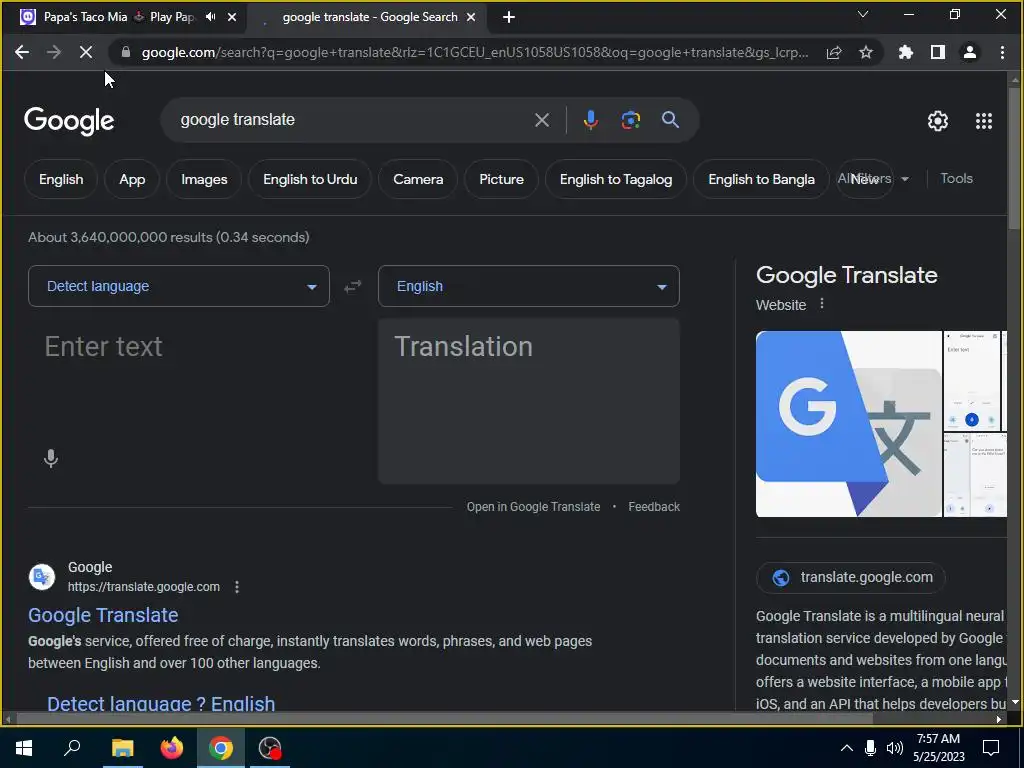1024x768 pixels.
Task: Choose English to Bangla chip
Action: tap(761, 179)
